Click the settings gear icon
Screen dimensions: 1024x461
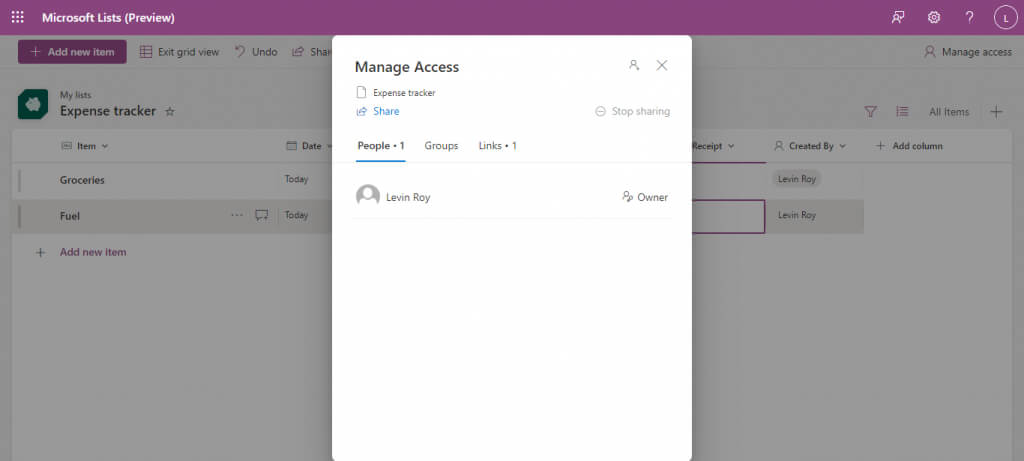[934, 17]
